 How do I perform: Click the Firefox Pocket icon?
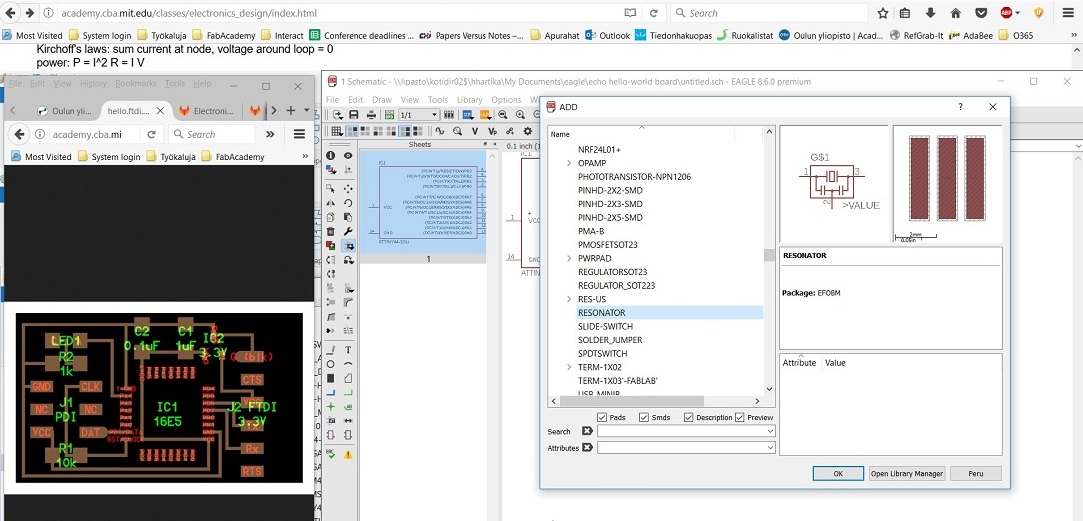[981, 13]
